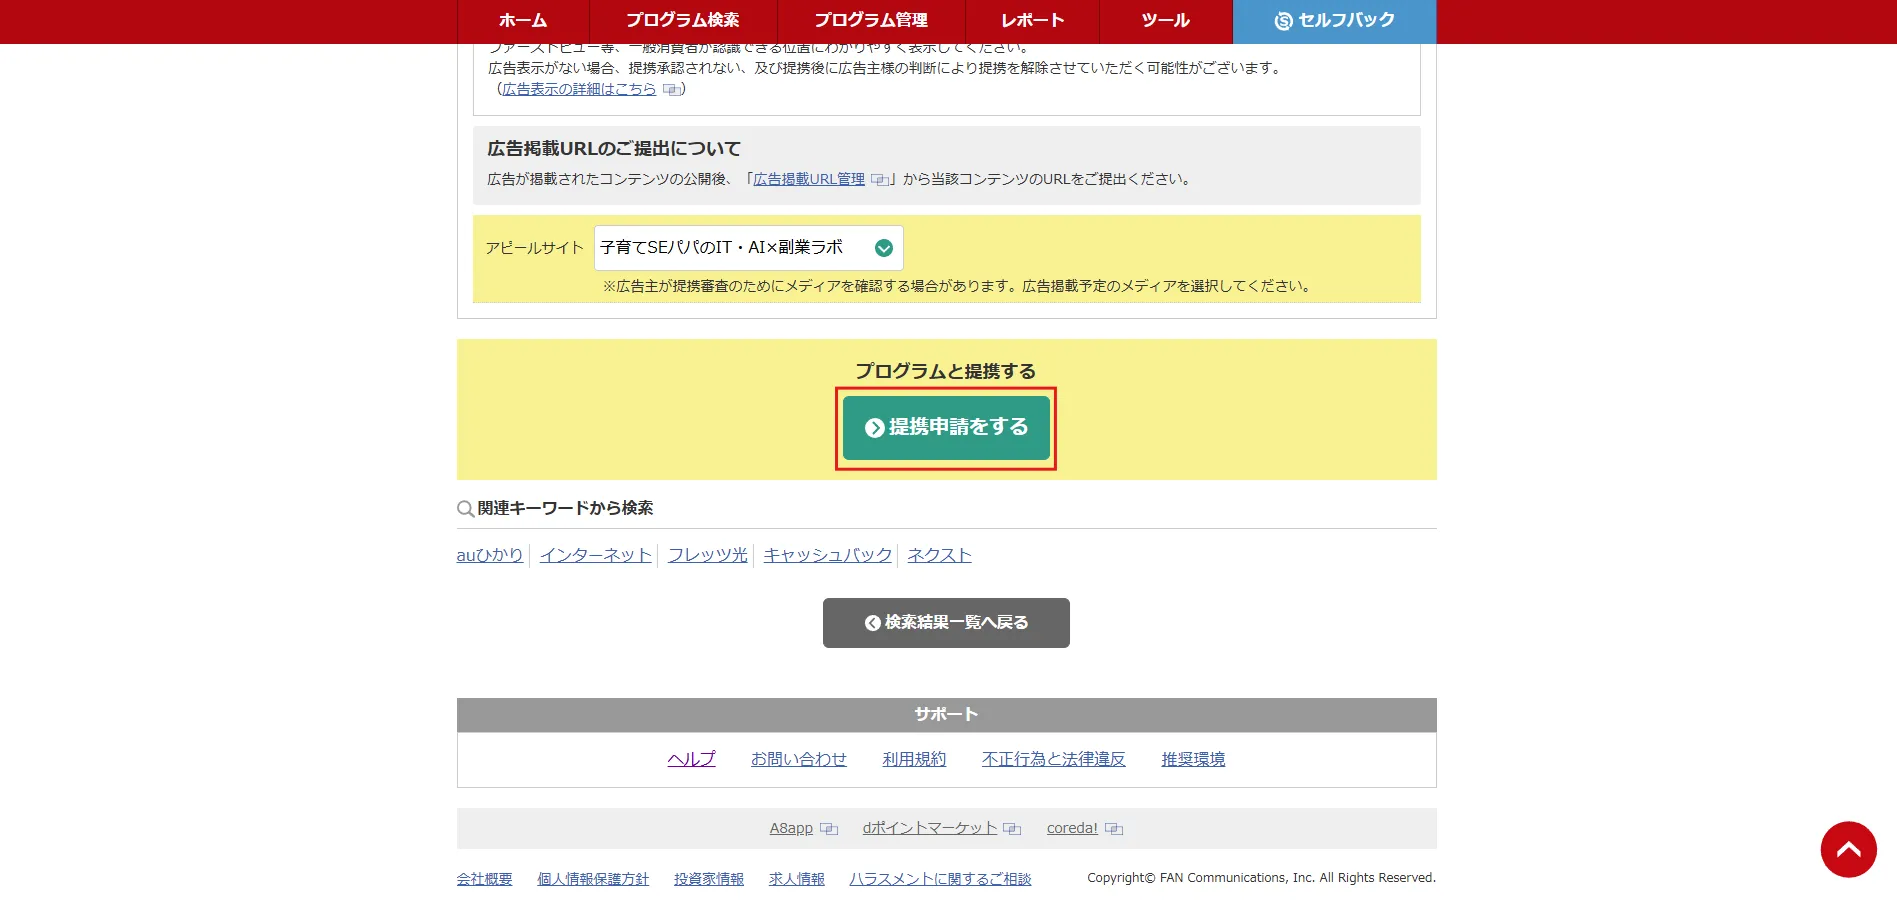Go back via 検索結果一覧へ戻る button

click(x=946, y=623)
